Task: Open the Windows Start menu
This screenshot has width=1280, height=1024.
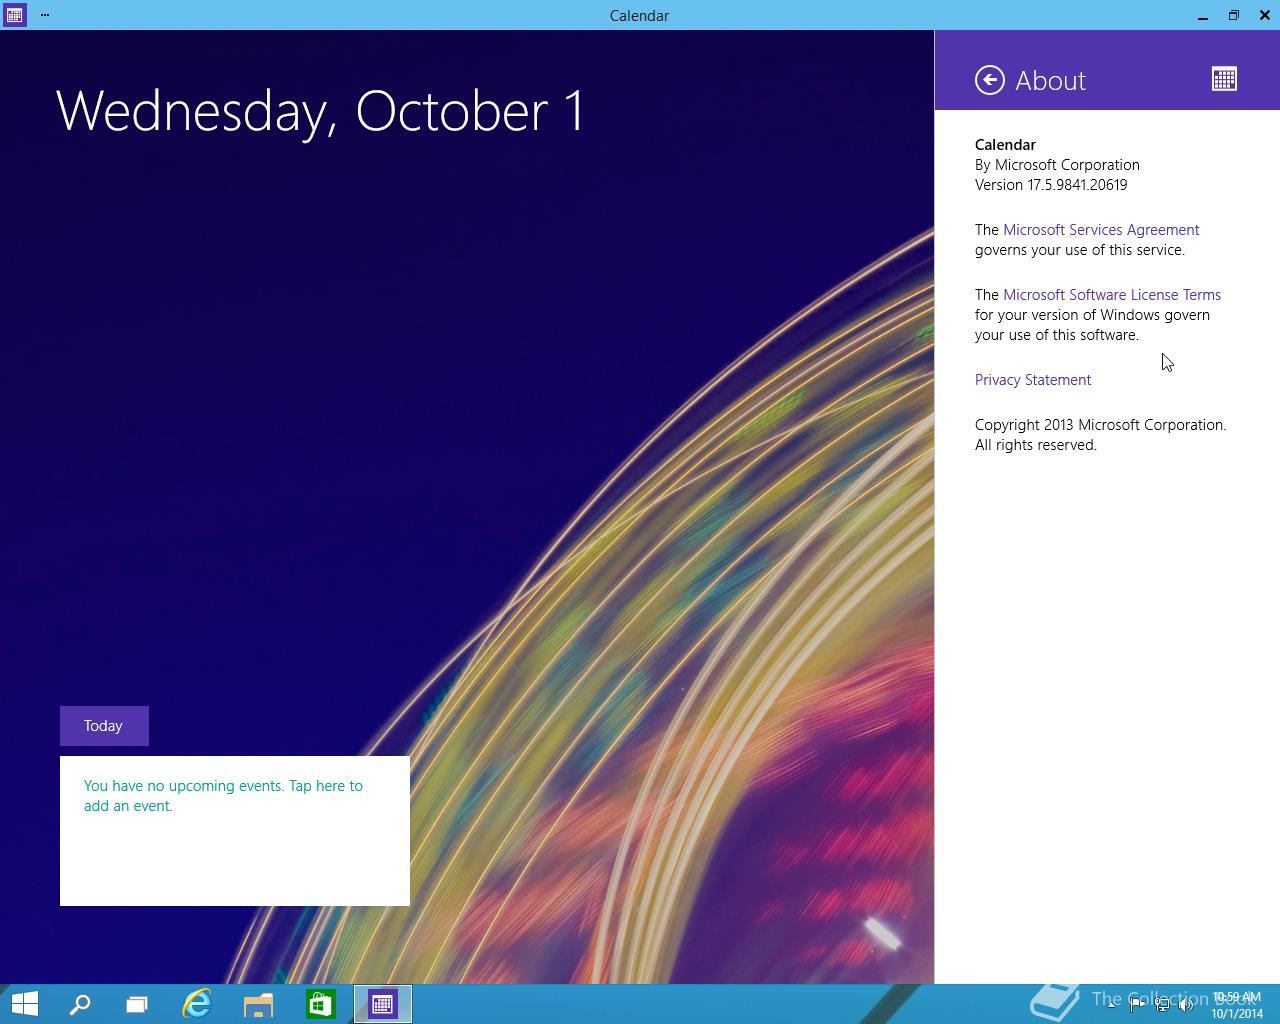Action: click(24, 1004)
